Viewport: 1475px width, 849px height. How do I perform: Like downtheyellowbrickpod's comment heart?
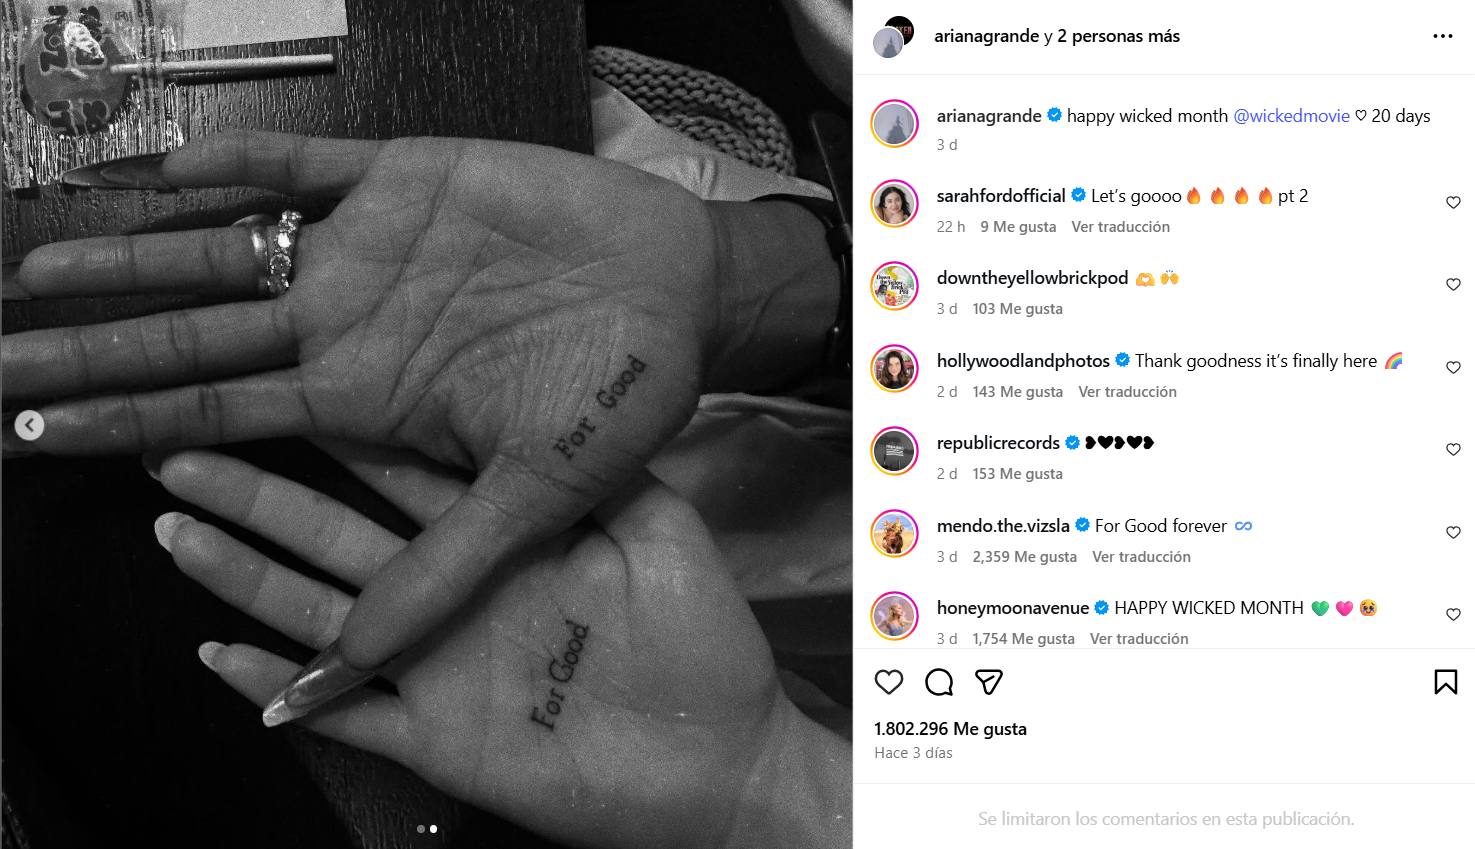pos(1453,285)
